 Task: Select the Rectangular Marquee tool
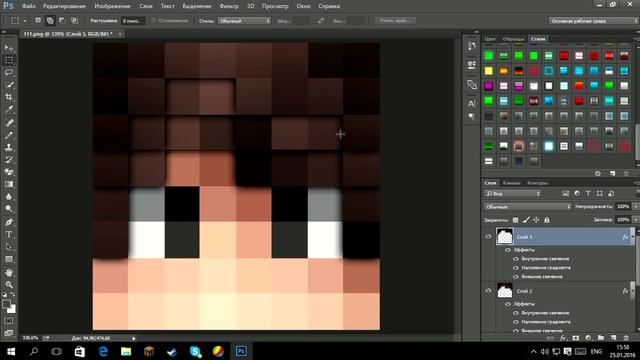9,61
